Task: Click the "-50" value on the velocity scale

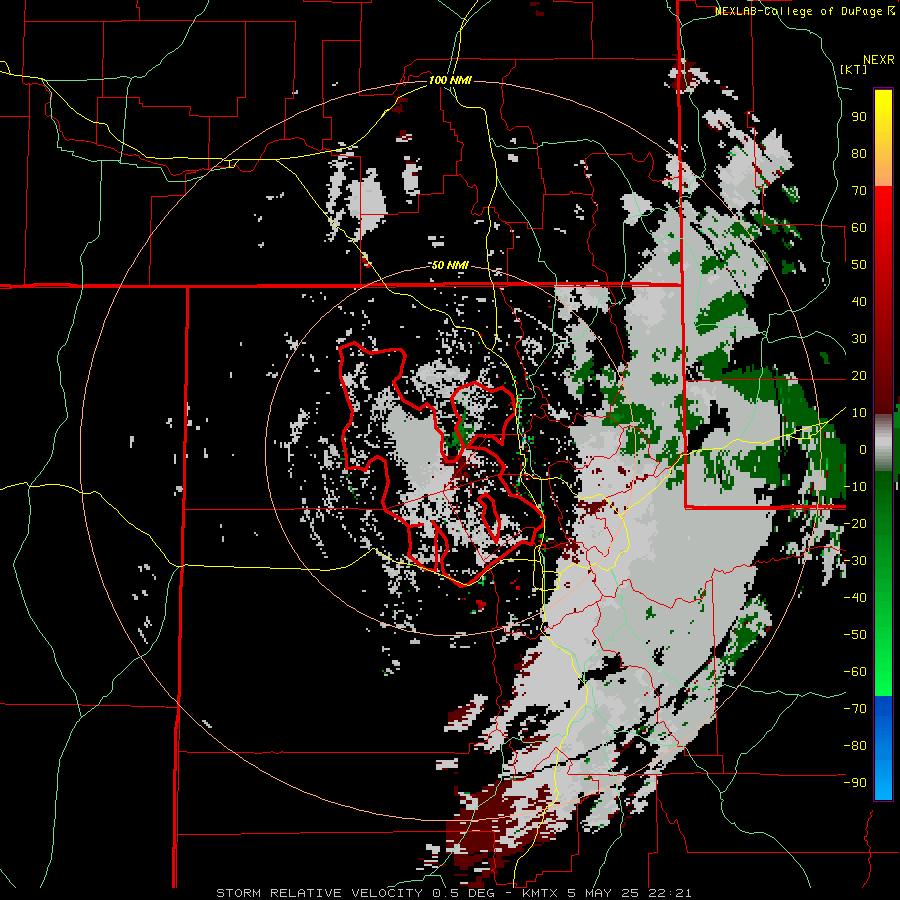Action: 855,635
